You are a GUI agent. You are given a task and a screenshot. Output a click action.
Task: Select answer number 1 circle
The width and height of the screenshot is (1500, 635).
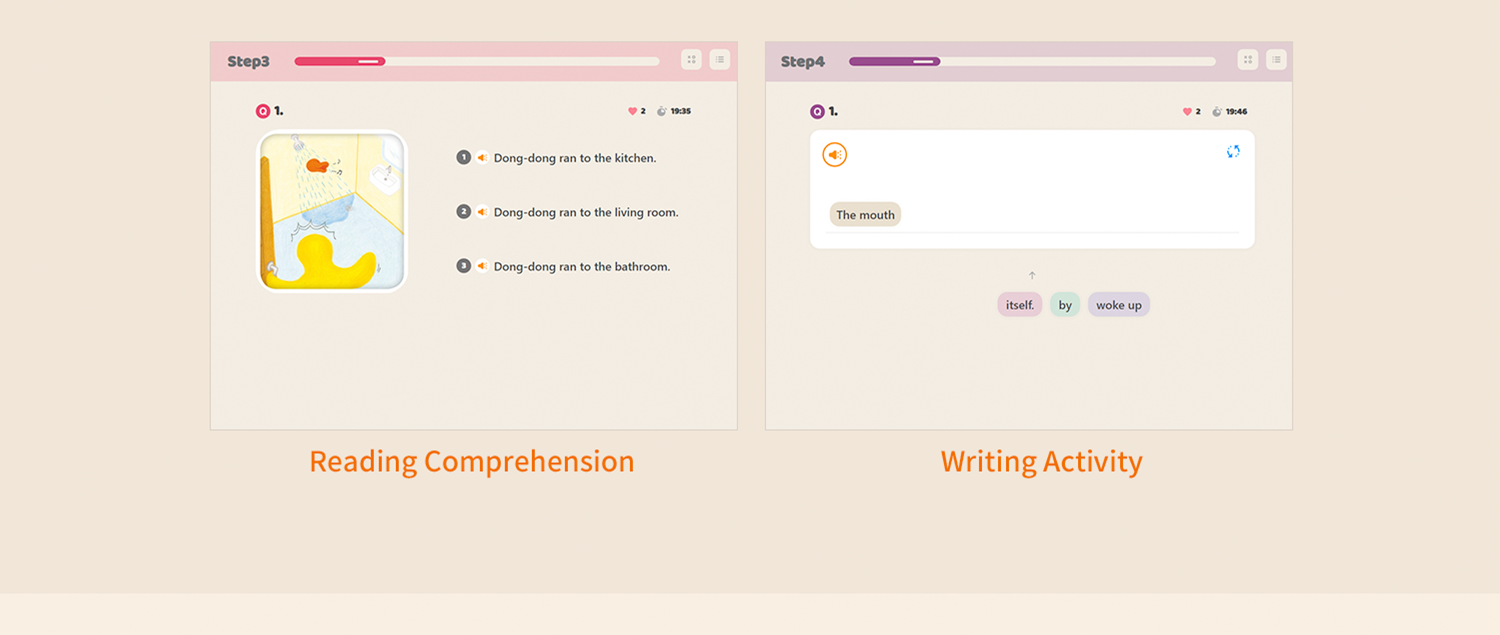pos(463,158)
